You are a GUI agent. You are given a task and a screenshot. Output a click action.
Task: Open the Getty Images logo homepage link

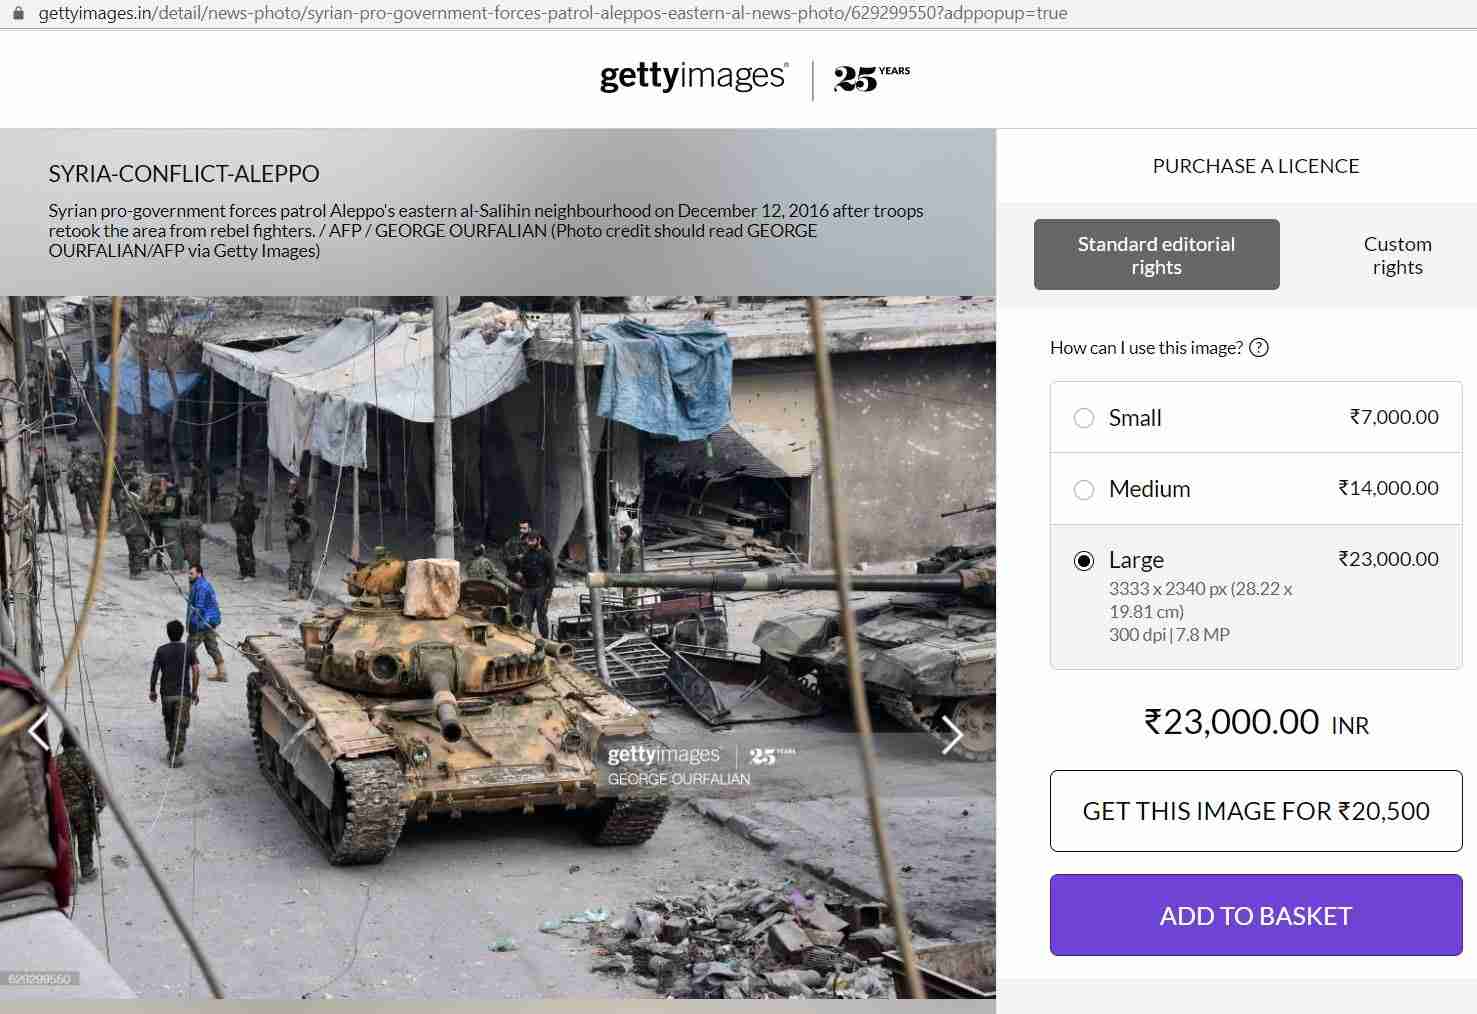[694, 77]
